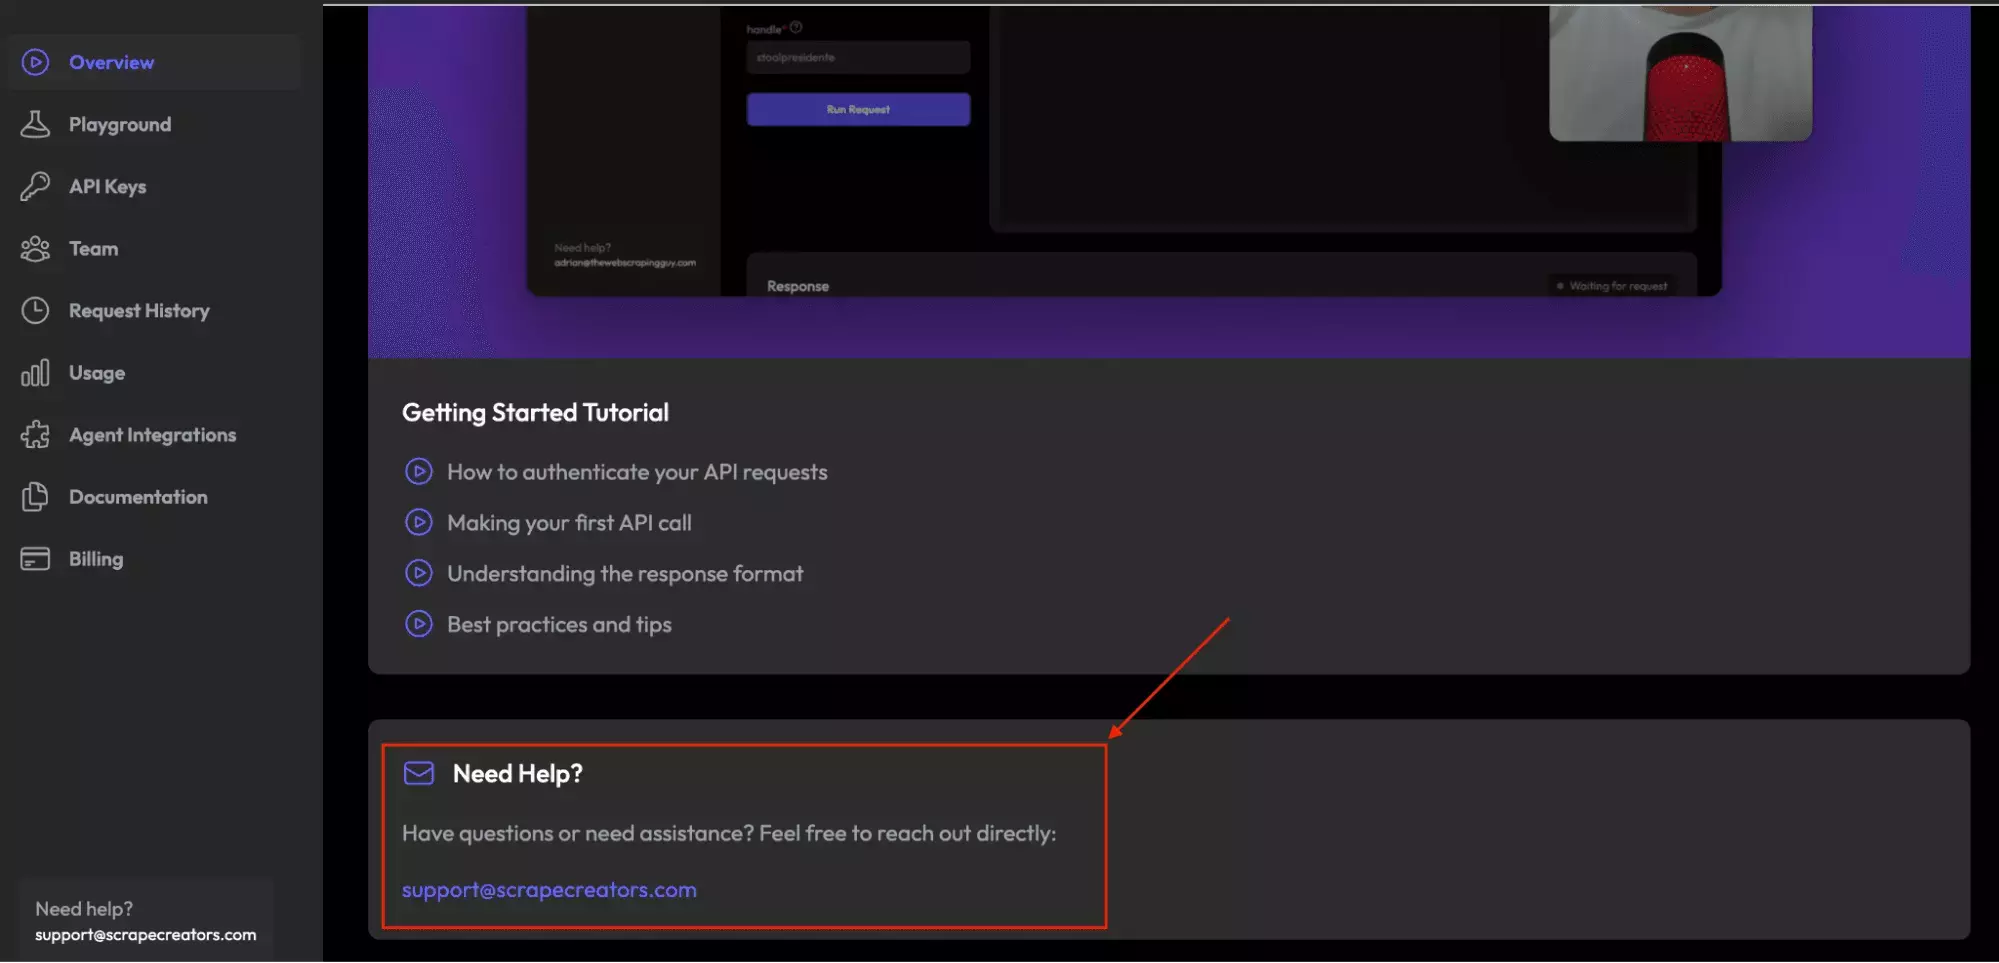Image resolution: width=1999 pixels, height=963 pixels.
Task: Click play icon for Making your first API call
Action: tap(419, 522)
